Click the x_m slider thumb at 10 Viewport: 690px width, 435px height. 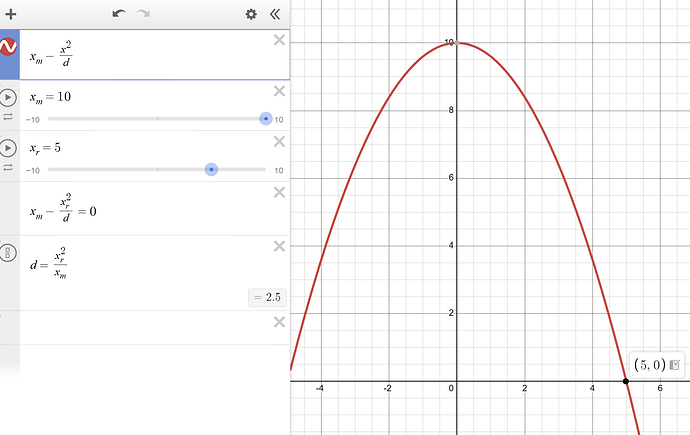click(x=266, y=119)
